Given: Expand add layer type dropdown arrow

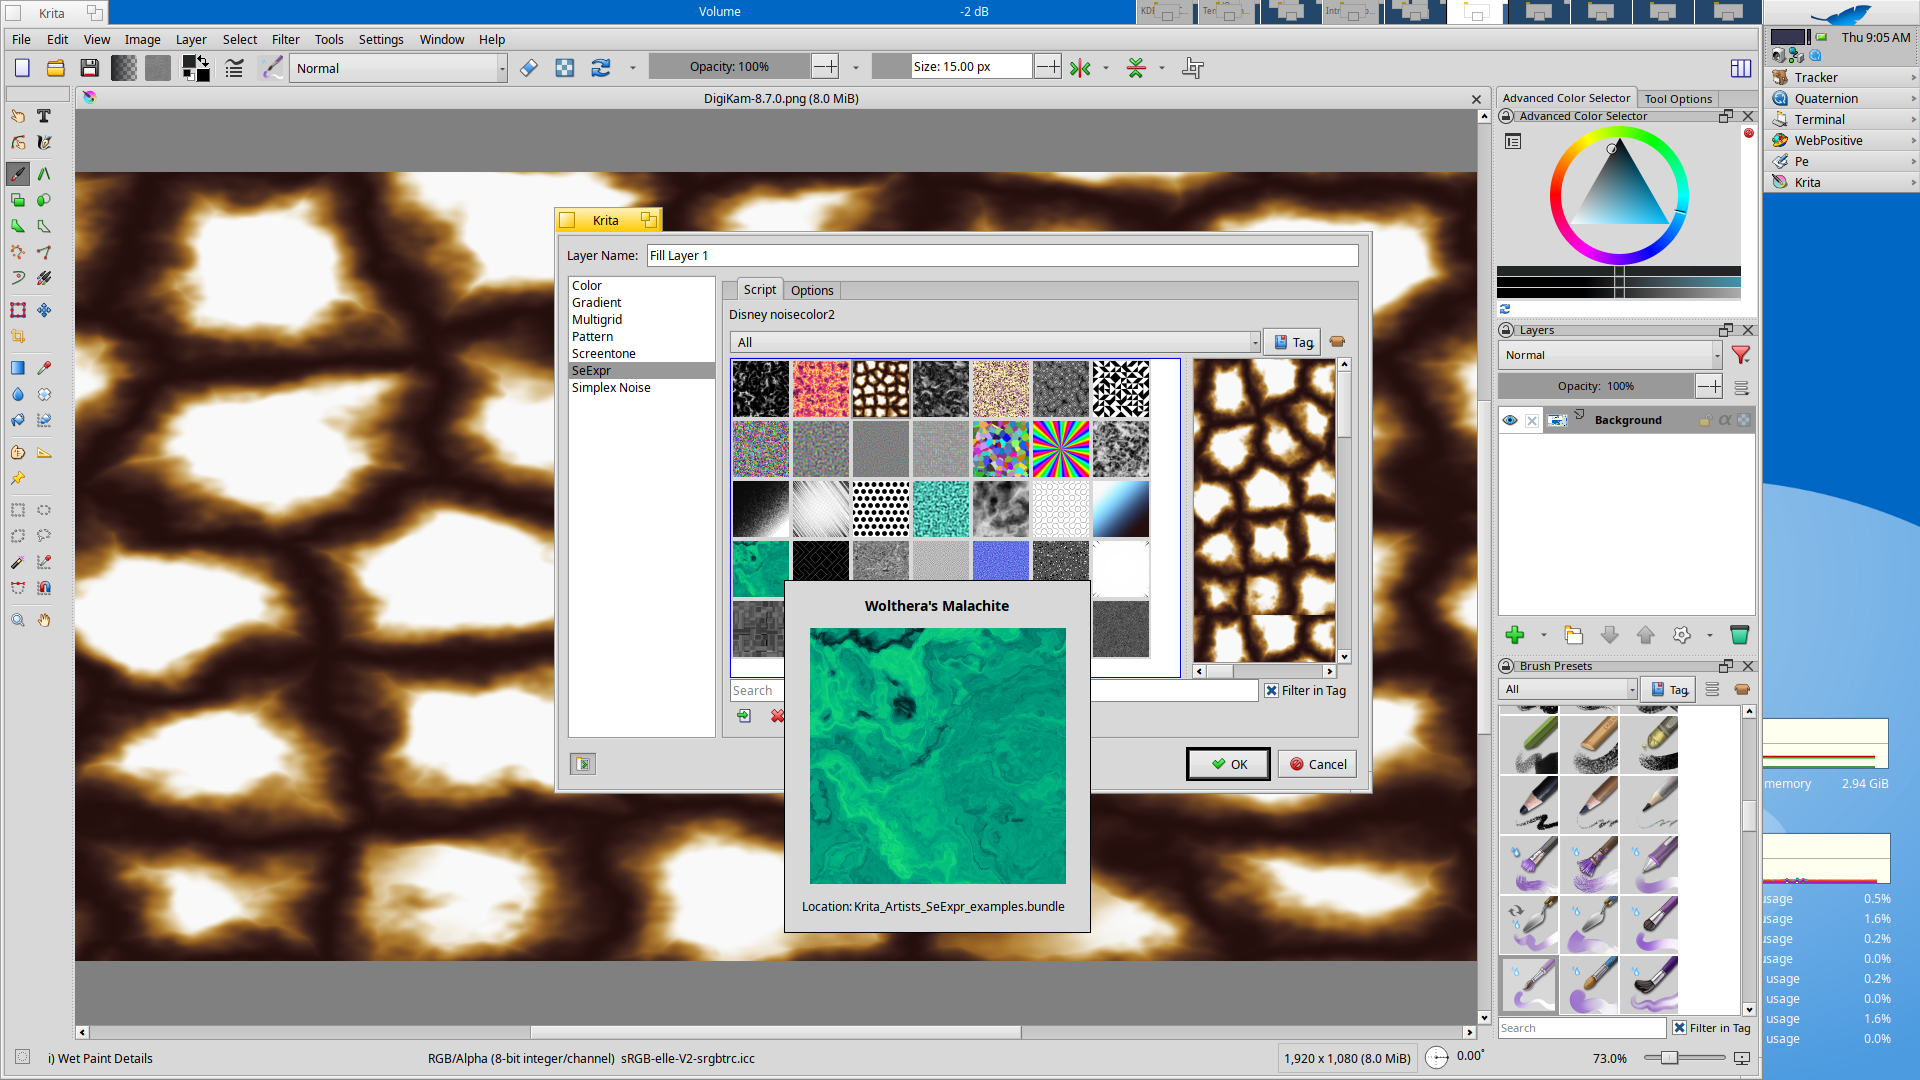Looking at the screenshot, I should coord(1544,635).
